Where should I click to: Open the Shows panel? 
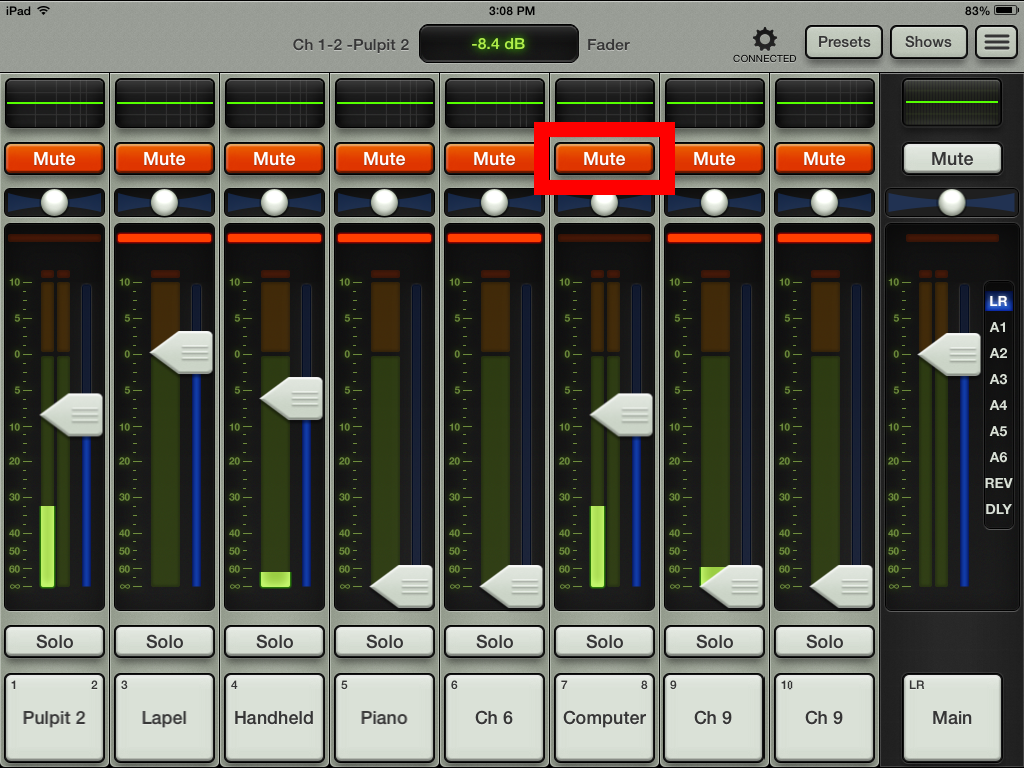(928, 42)
